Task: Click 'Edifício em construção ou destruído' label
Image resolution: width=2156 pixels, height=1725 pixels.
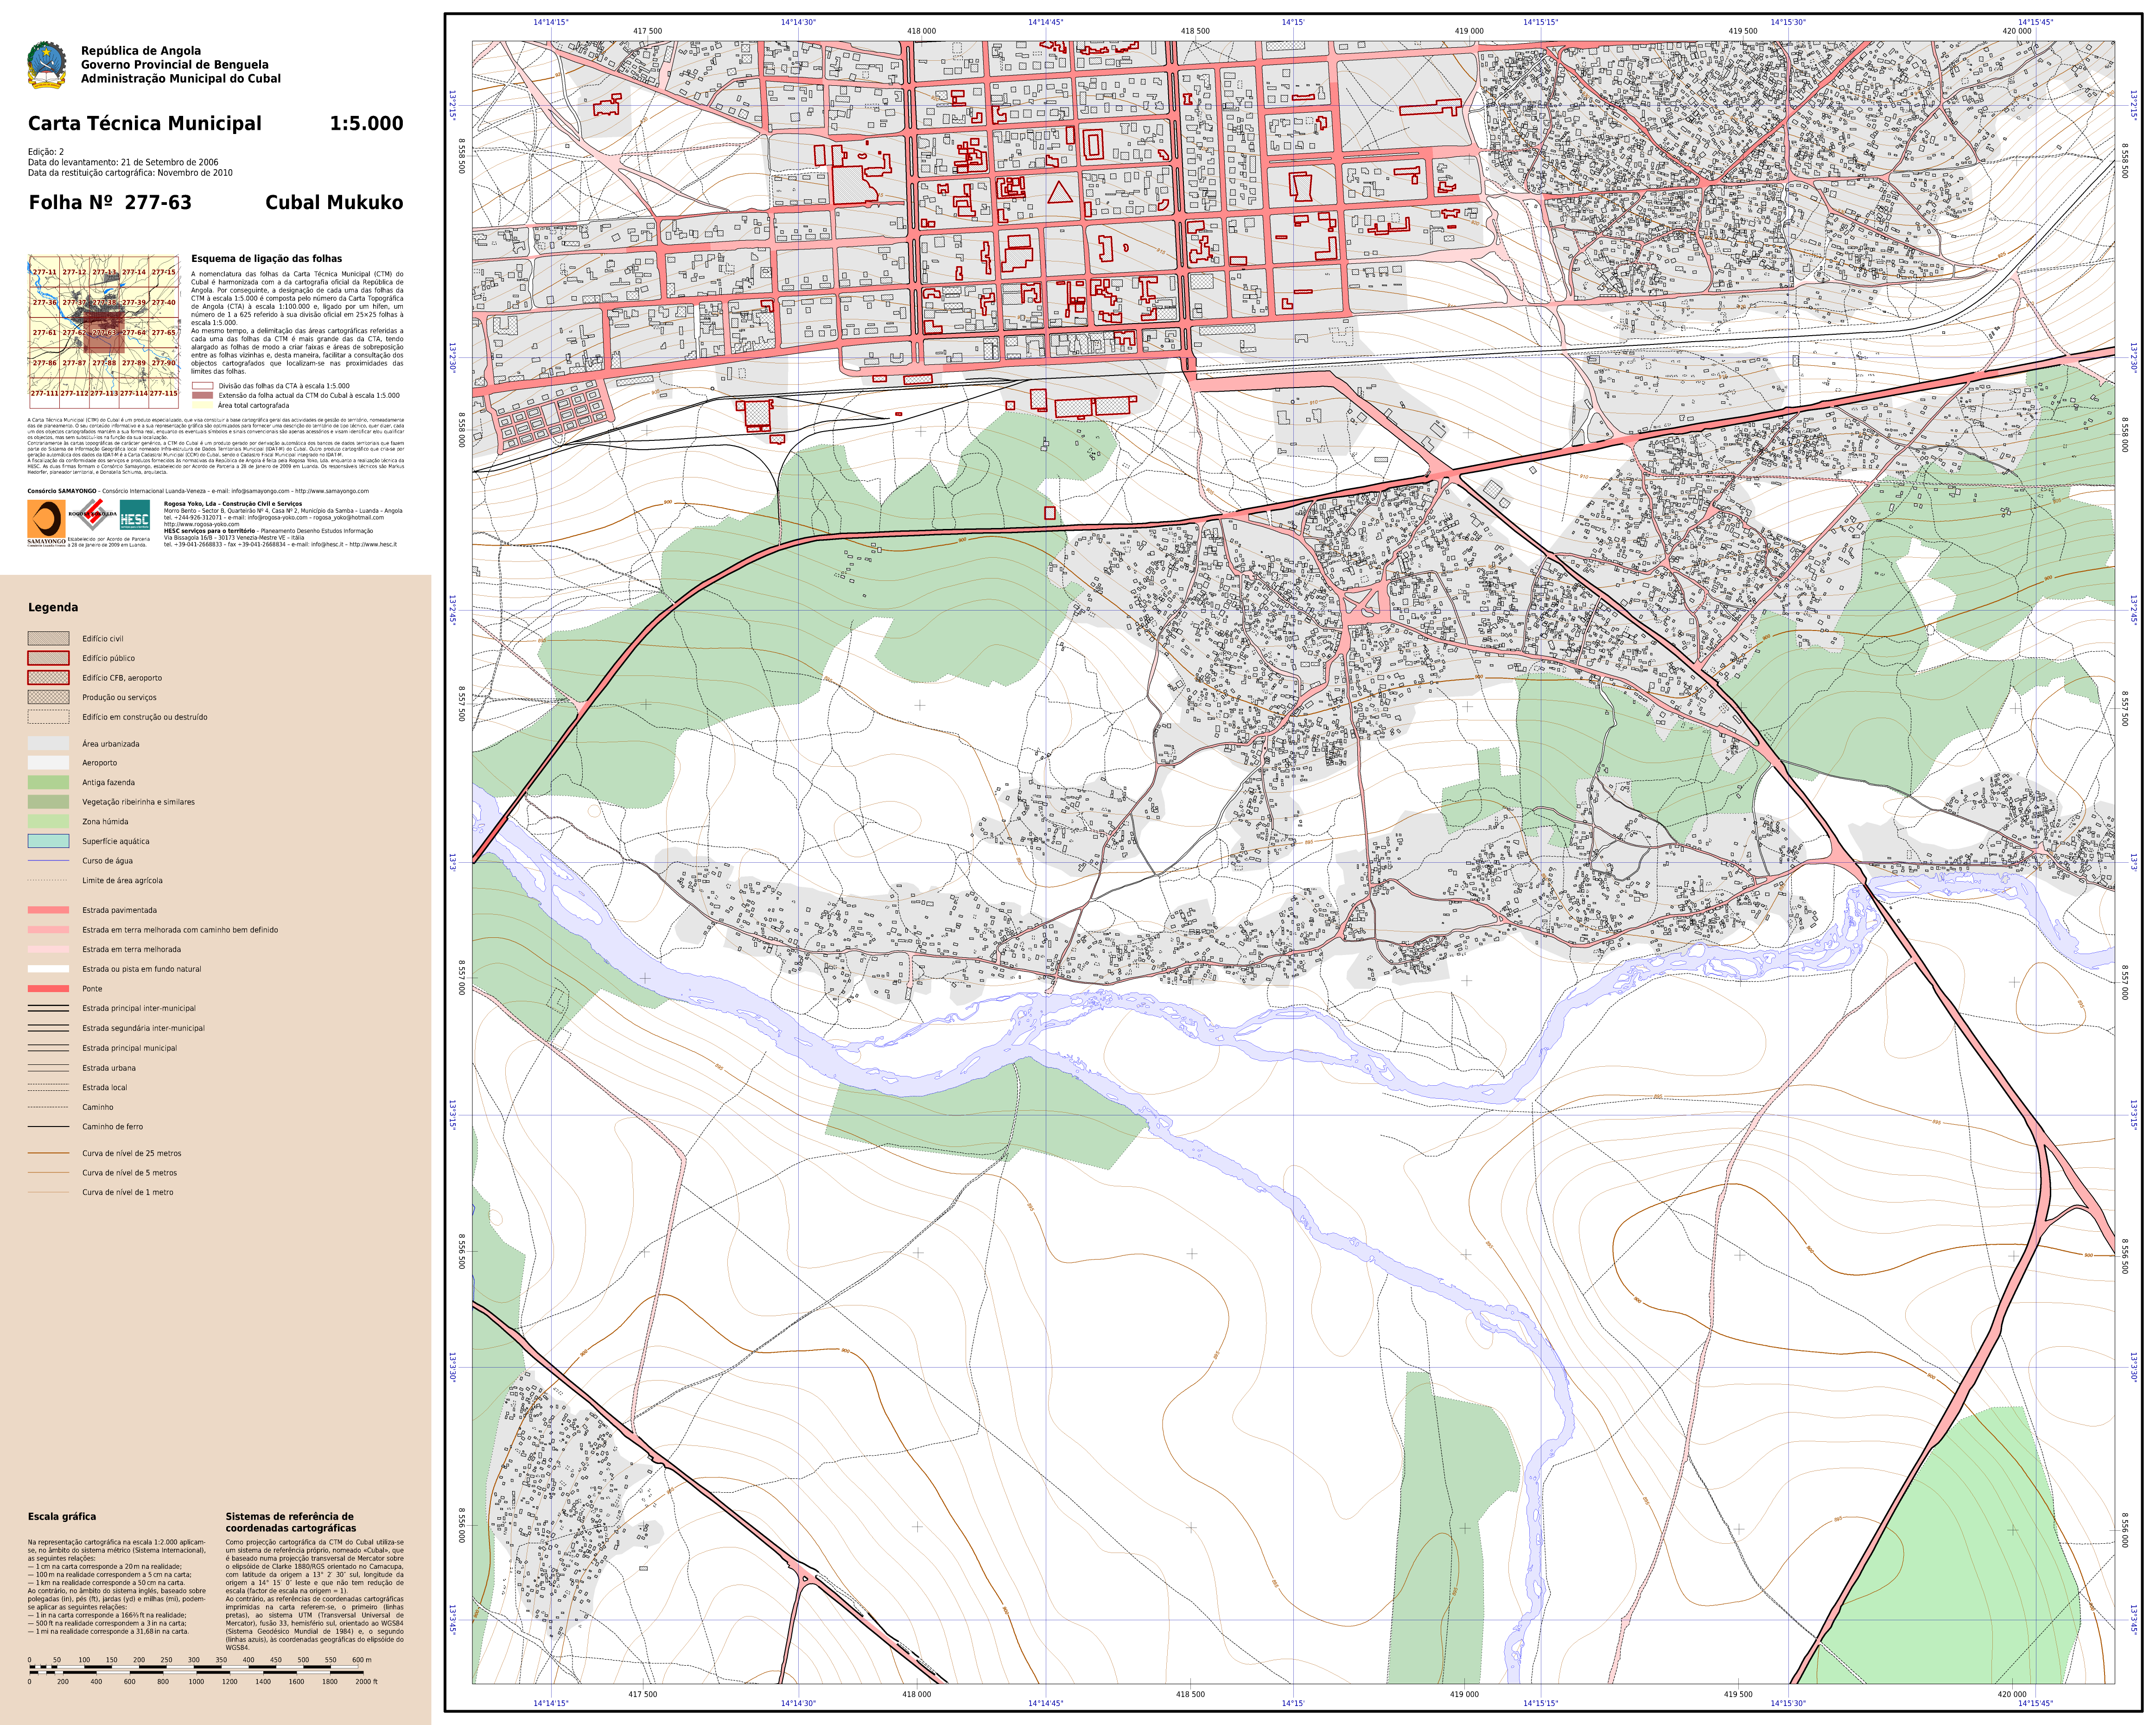Action: [145, 717]
